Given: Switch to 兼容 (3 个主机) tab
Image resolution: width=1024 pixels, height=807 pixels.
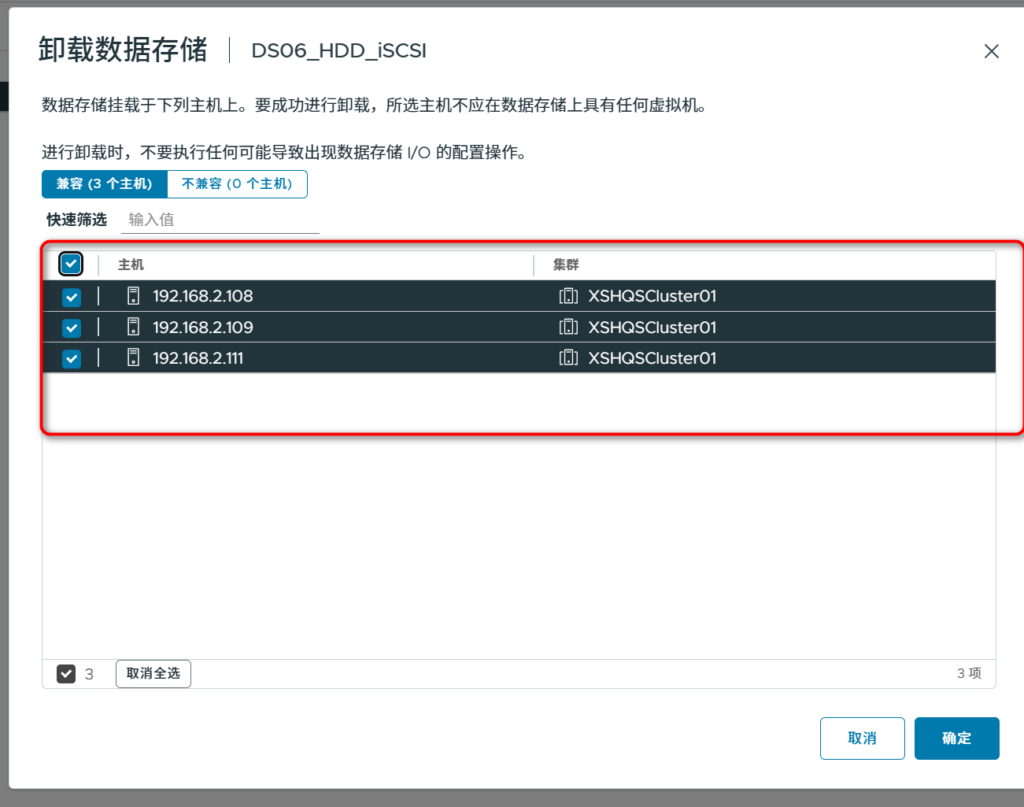Looking at the screenshot, I should 104,184.
